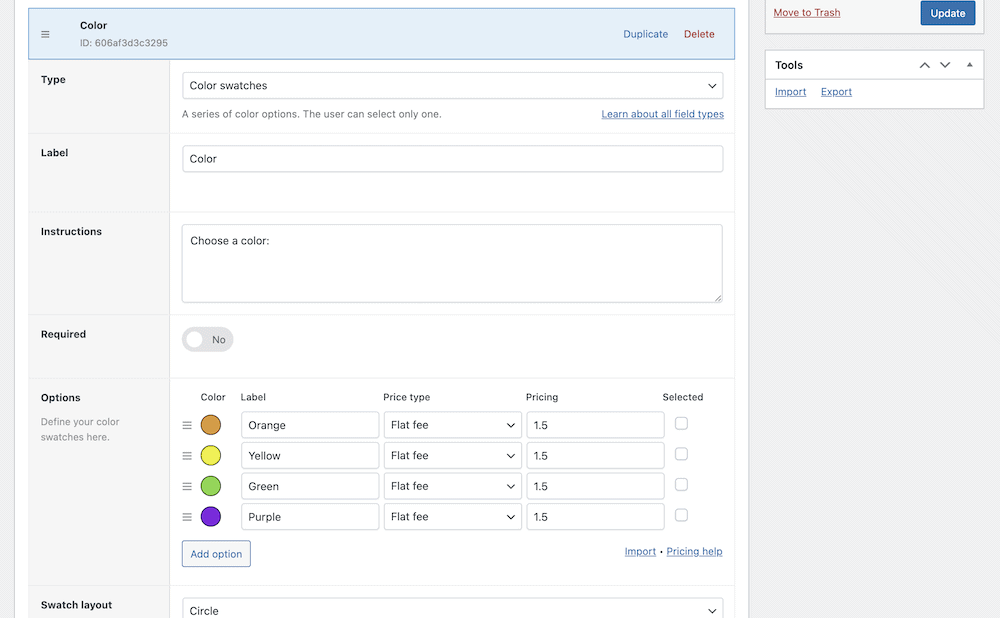Click the drag handle beside the Yellow option
The width and height of the screenshot is (1000, 618).
(x=187, y=454)
